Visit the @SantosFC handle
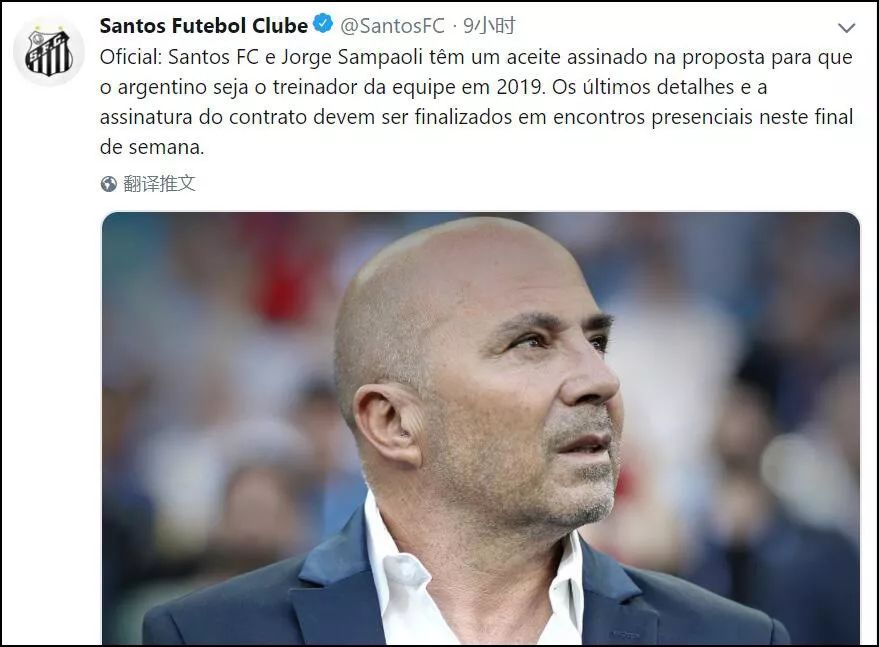 coord(392,26)
